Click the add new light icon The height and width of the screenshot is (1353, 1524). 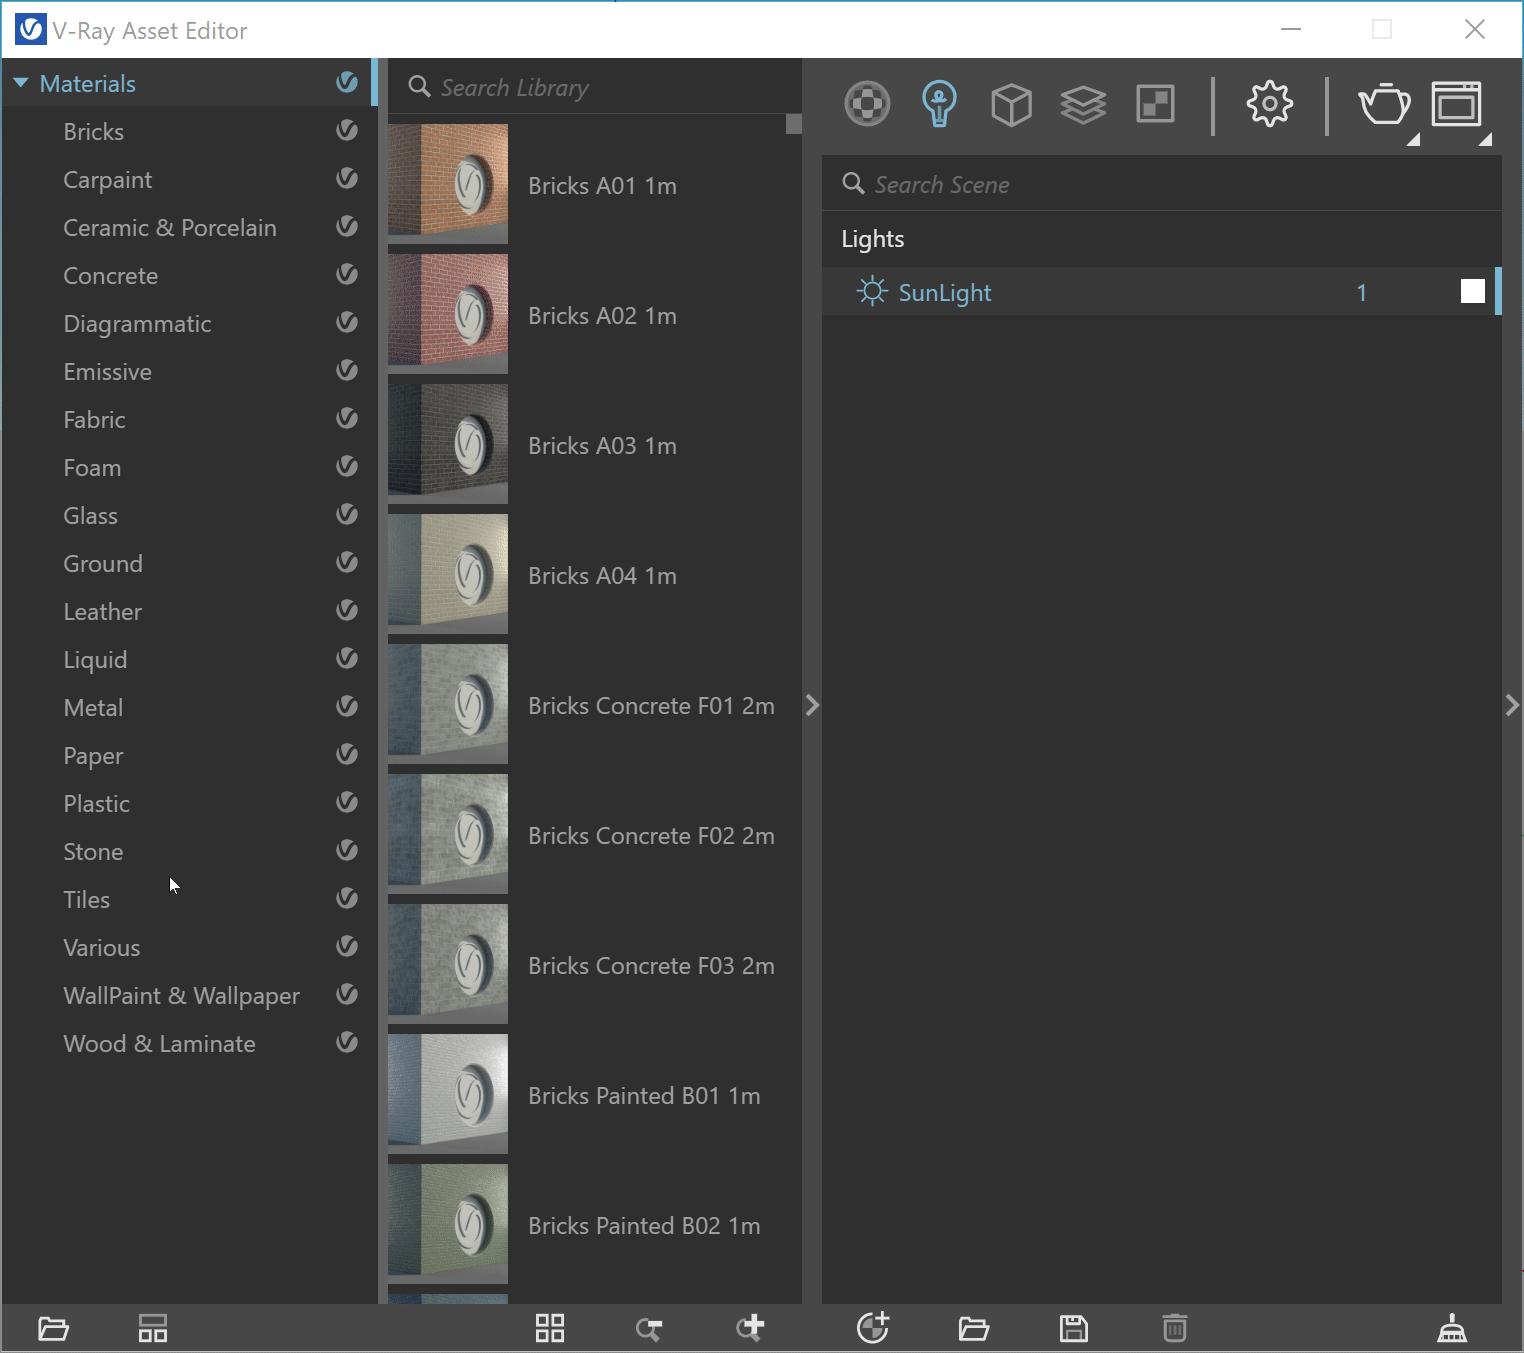point(873,1327)
